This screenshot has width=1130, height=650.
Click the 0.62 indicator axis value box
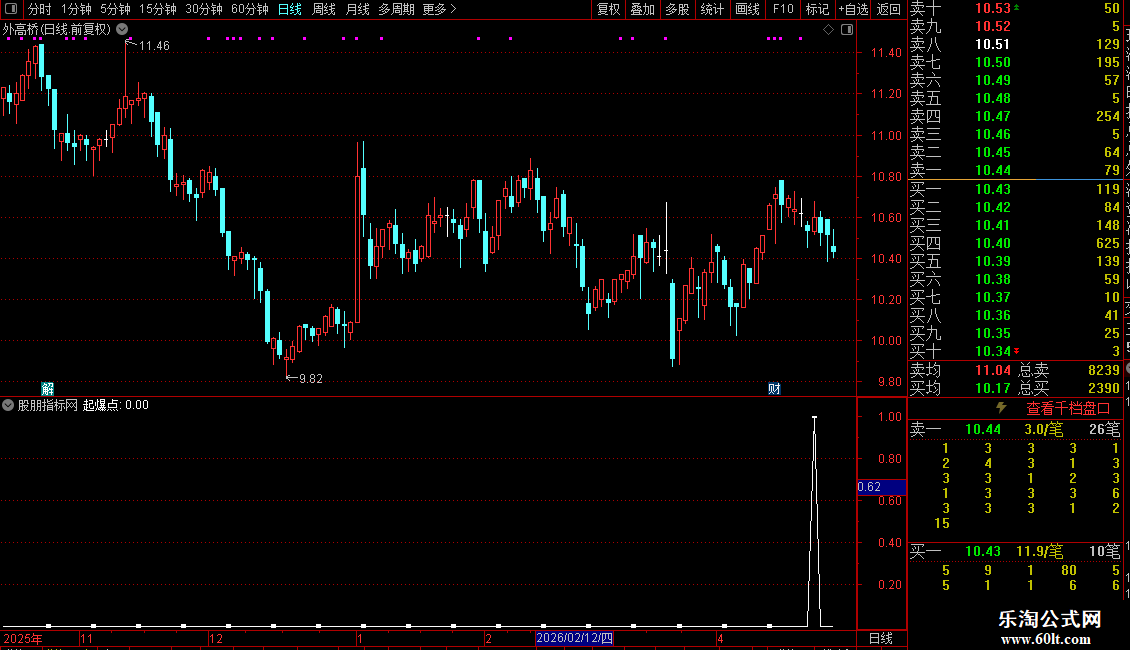(881, 487)
